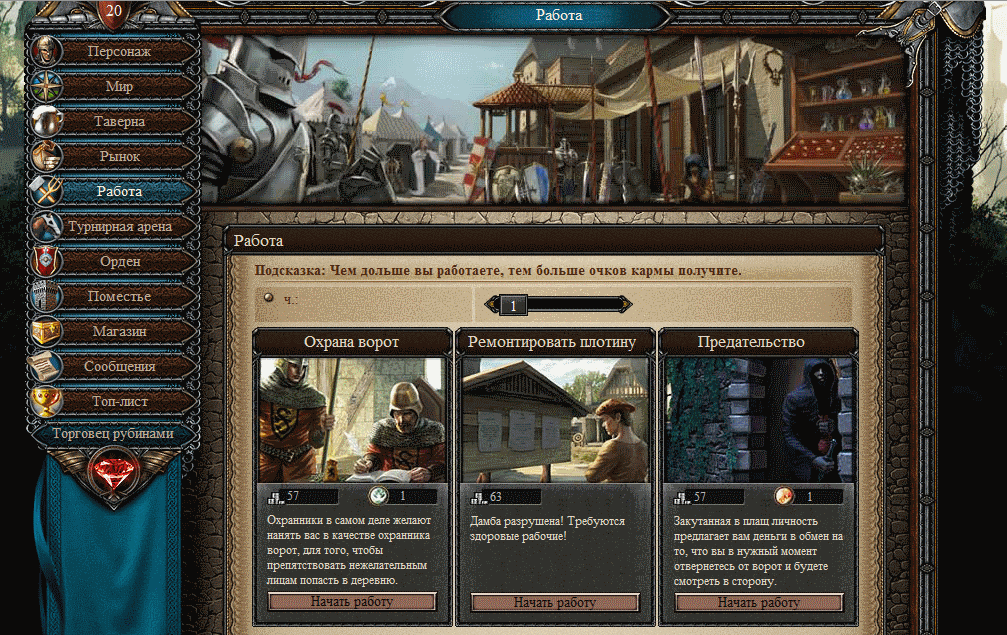This screenshot has height=635, width=1007.
Task: Click the compass icon beside Мир
Action: click(x=47, y=86)
